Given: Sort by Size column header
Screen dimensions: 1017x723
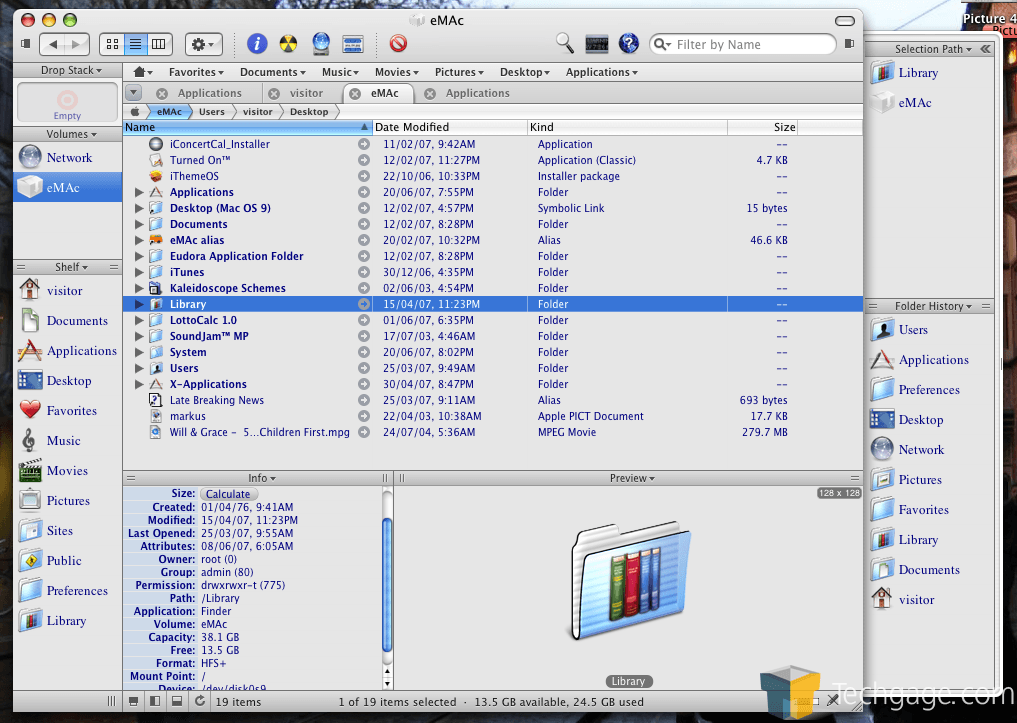Looking at the screenshot, I should click(x=762, y=127).
